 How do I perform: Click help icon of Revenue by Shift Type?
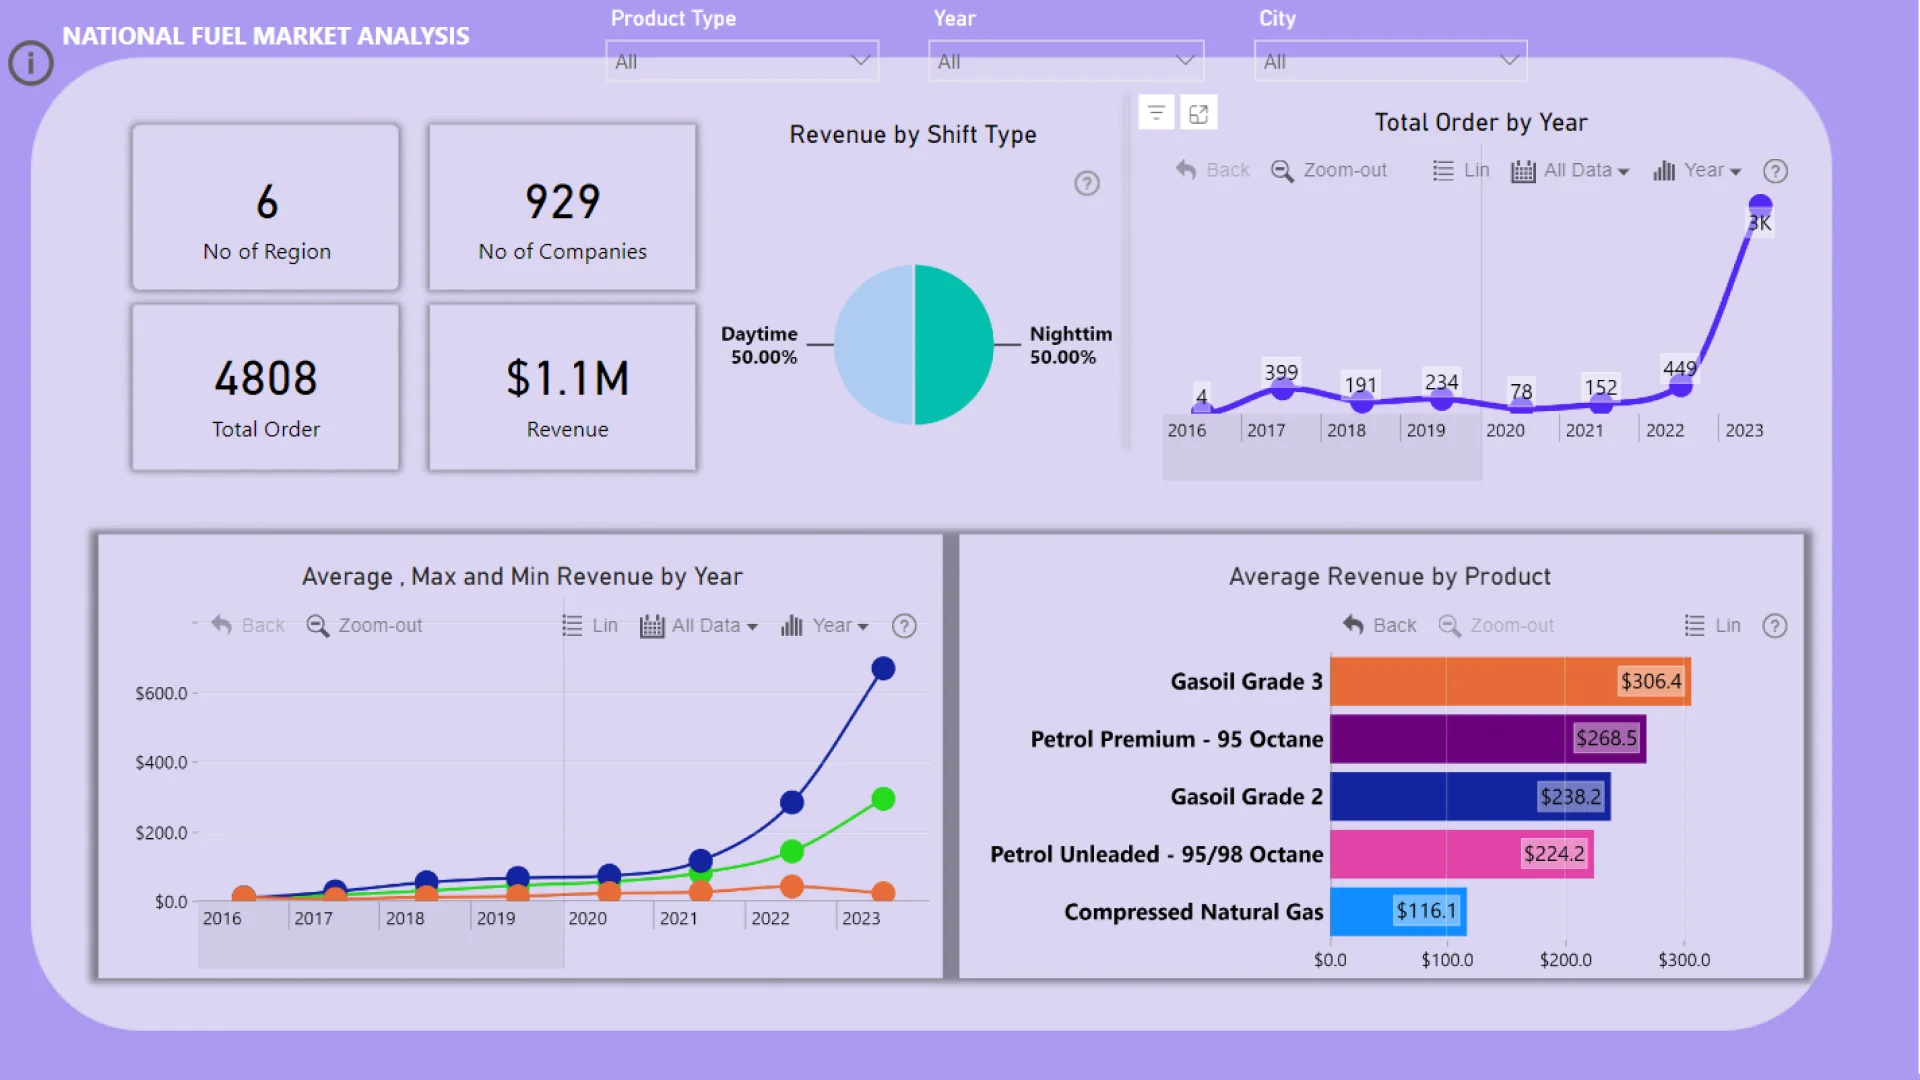1087,183
